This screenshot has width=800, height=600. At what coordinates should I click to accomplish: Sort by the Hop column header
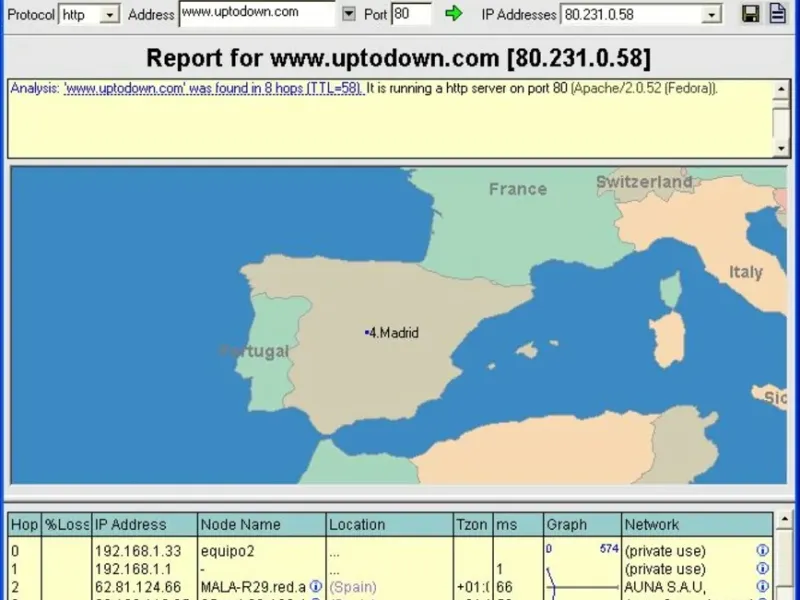pos(24,524)
